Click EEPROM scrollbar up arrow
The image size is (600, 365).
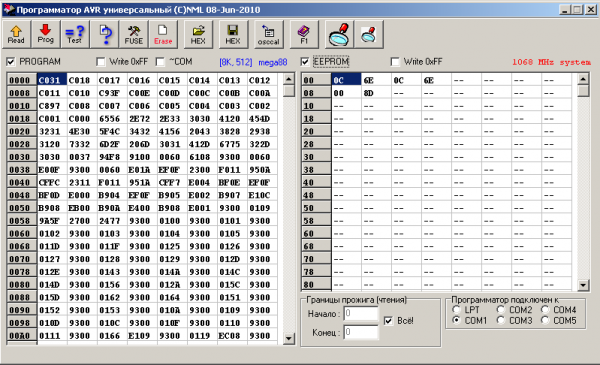pos(583,79)
